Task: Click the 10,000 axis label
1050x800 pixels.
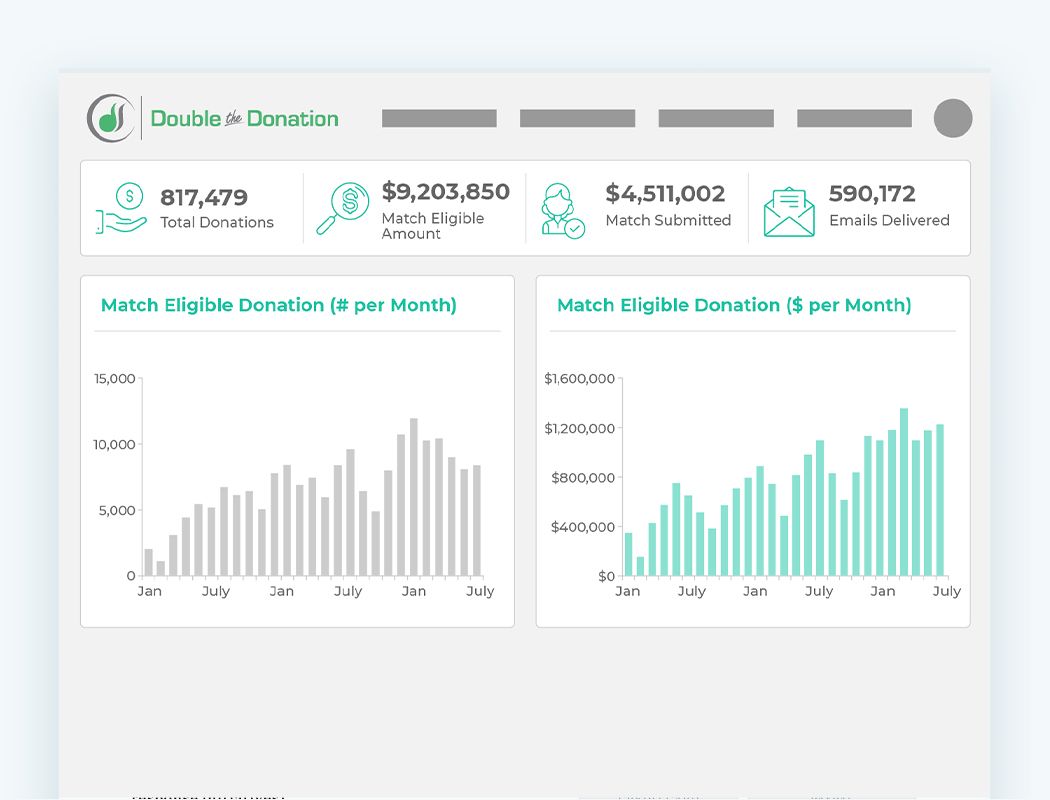Action: 115,445
